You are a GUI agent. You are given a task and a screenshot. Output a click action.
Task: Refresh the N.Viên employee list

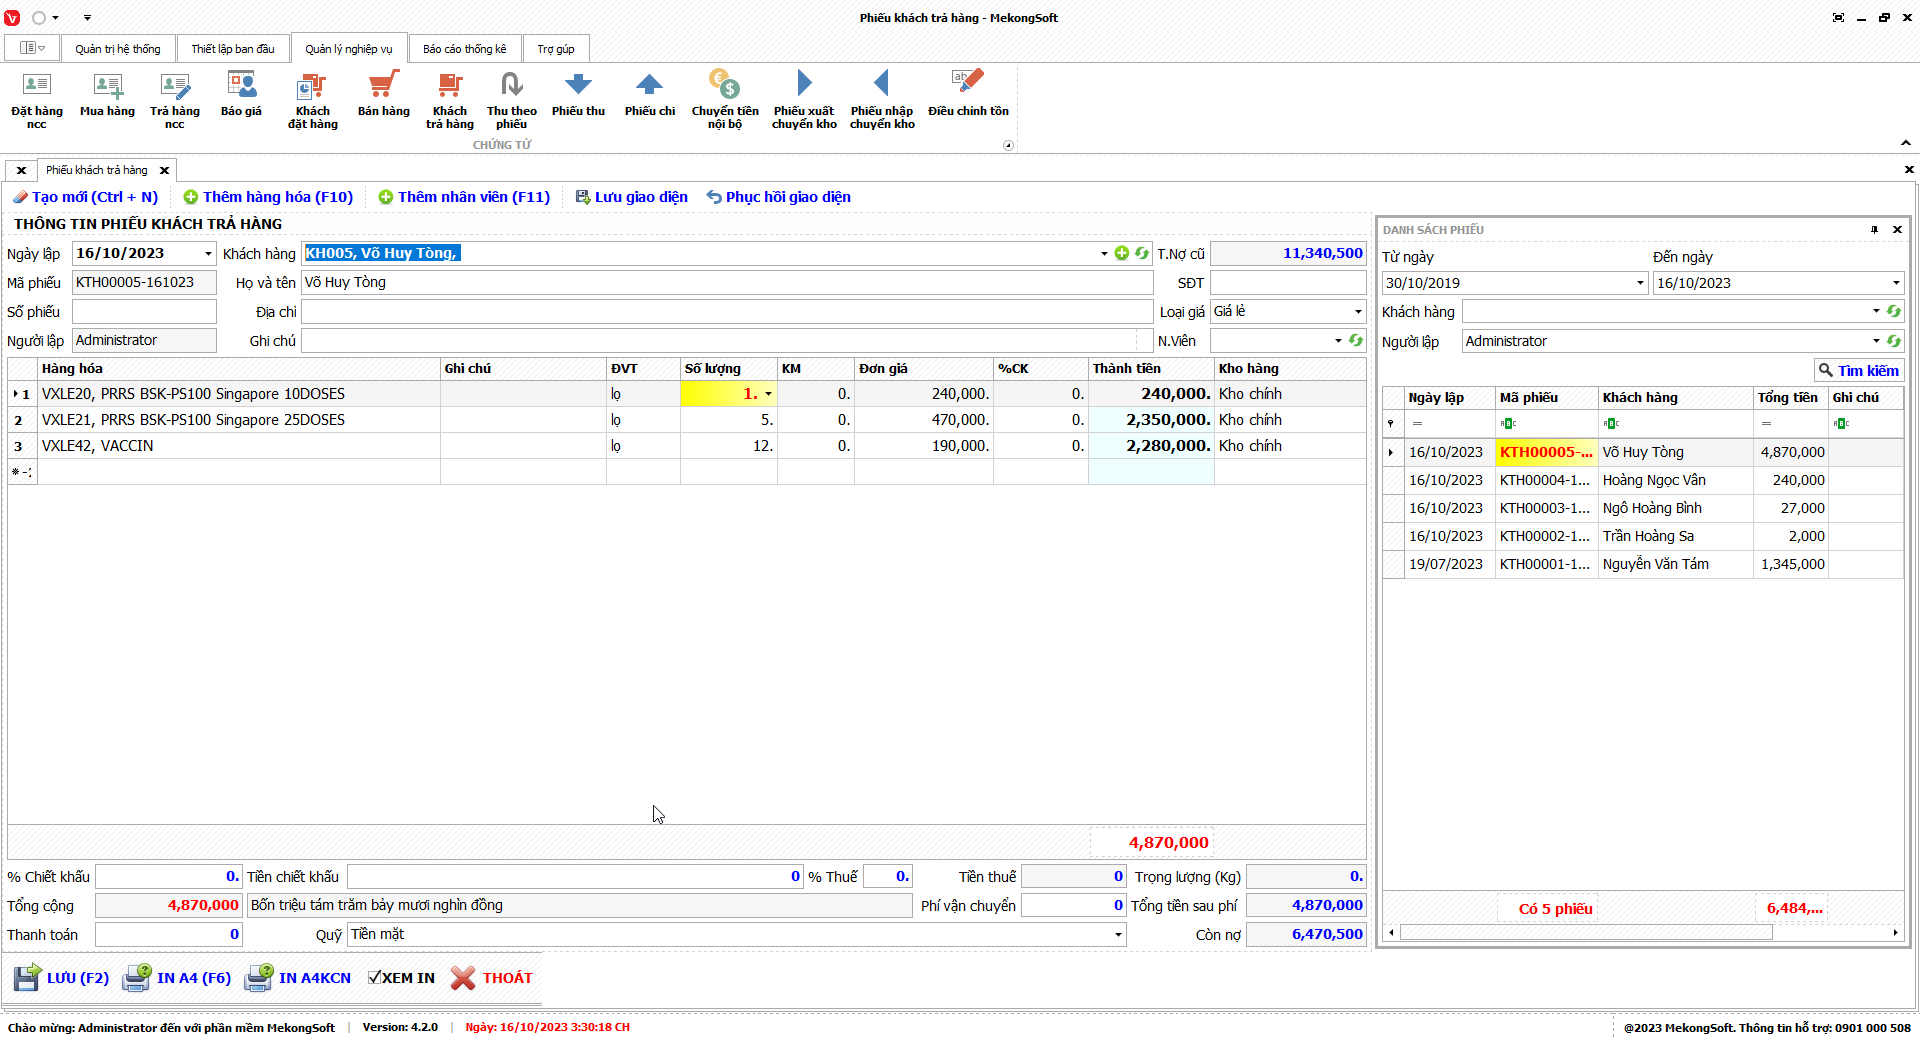click(1356, 341)
